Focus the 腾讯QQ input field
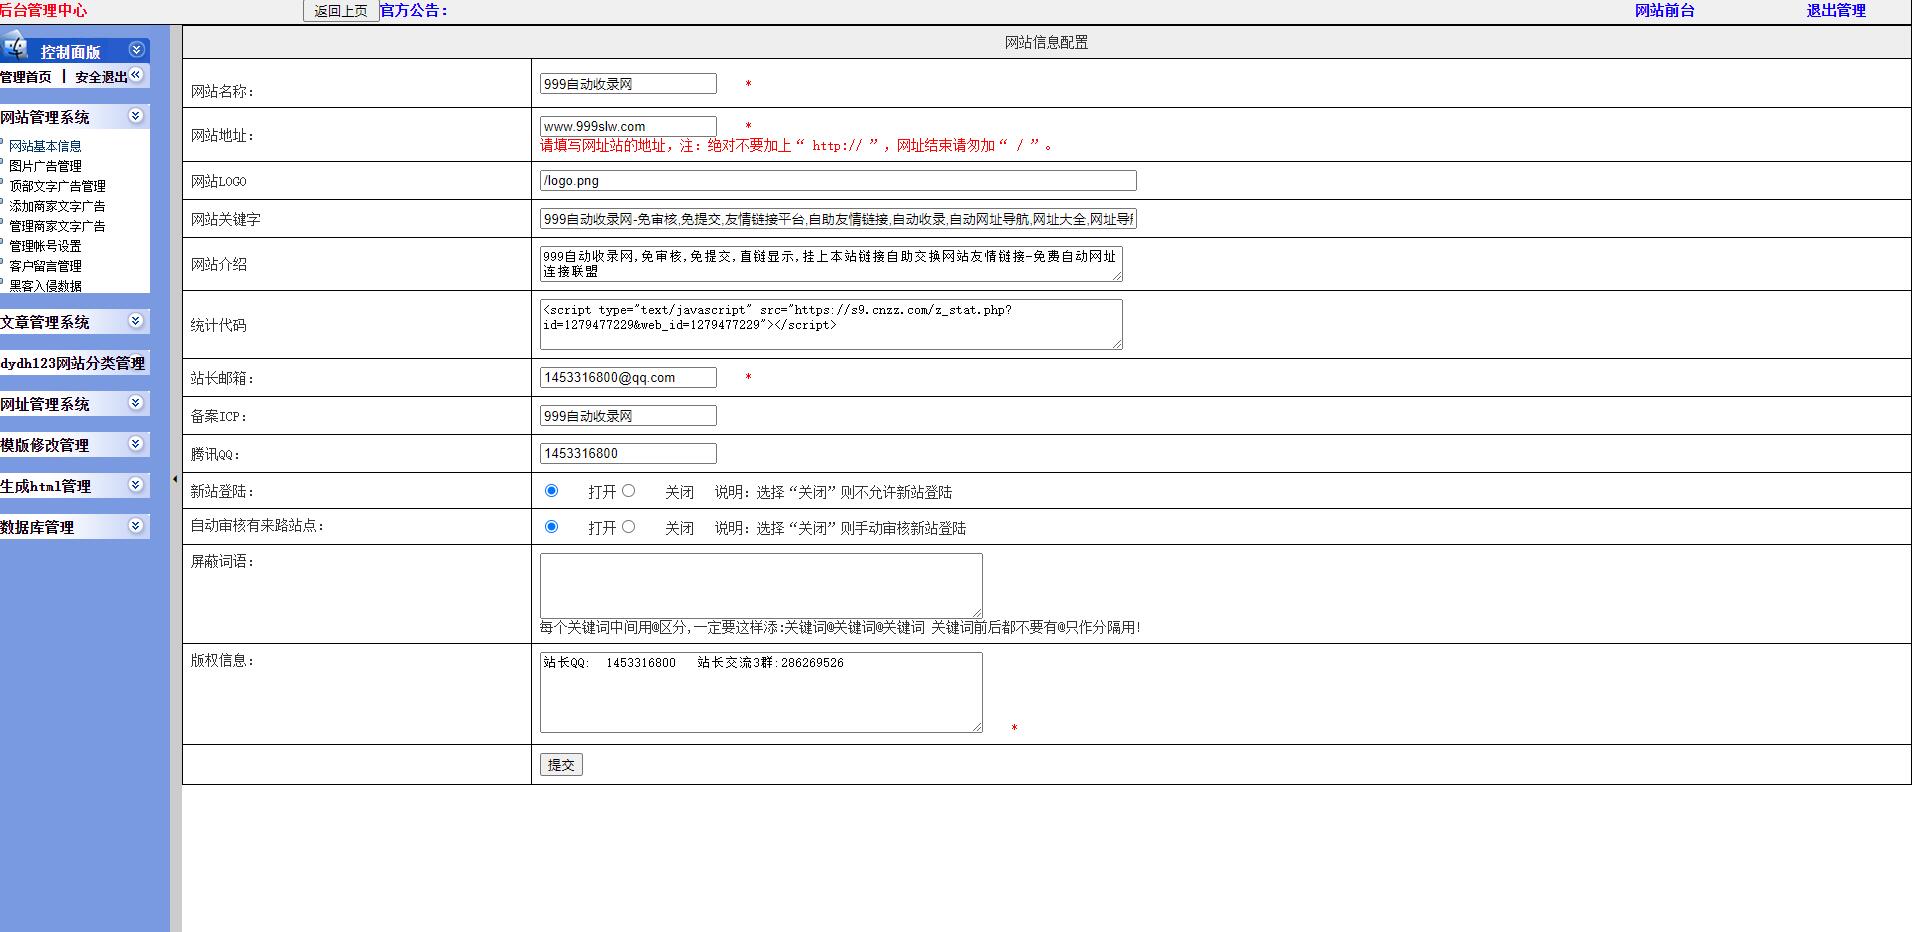 pos(628,454)
